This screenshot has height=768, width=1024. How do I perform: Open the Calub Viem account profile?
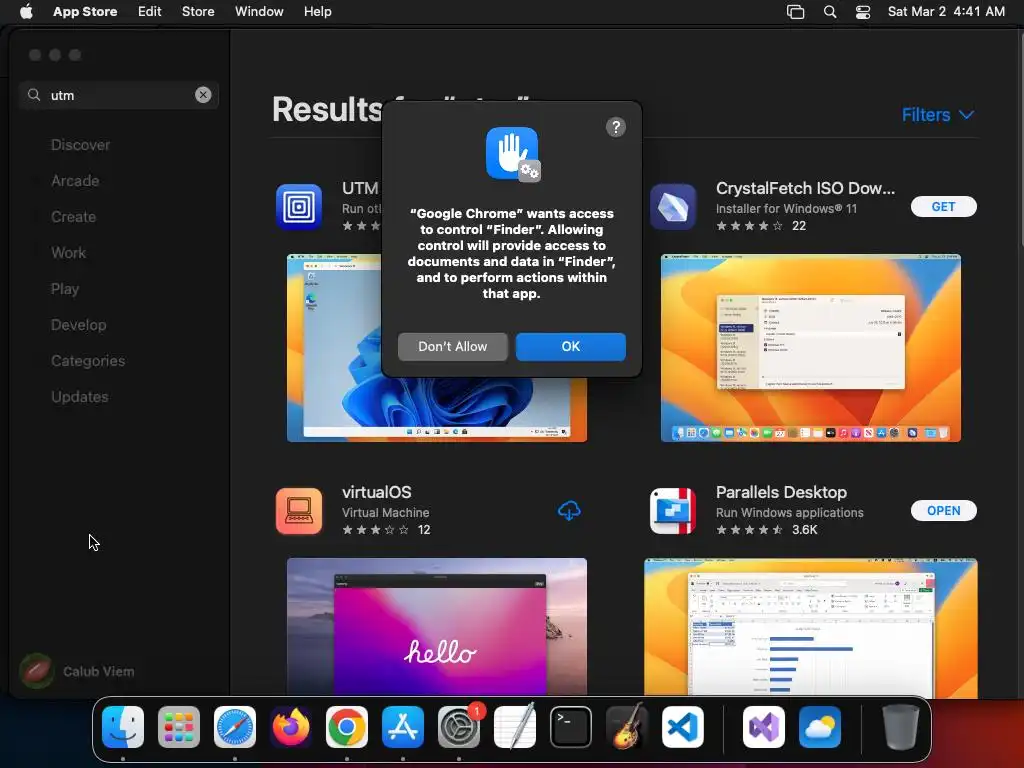pos(77,671)
